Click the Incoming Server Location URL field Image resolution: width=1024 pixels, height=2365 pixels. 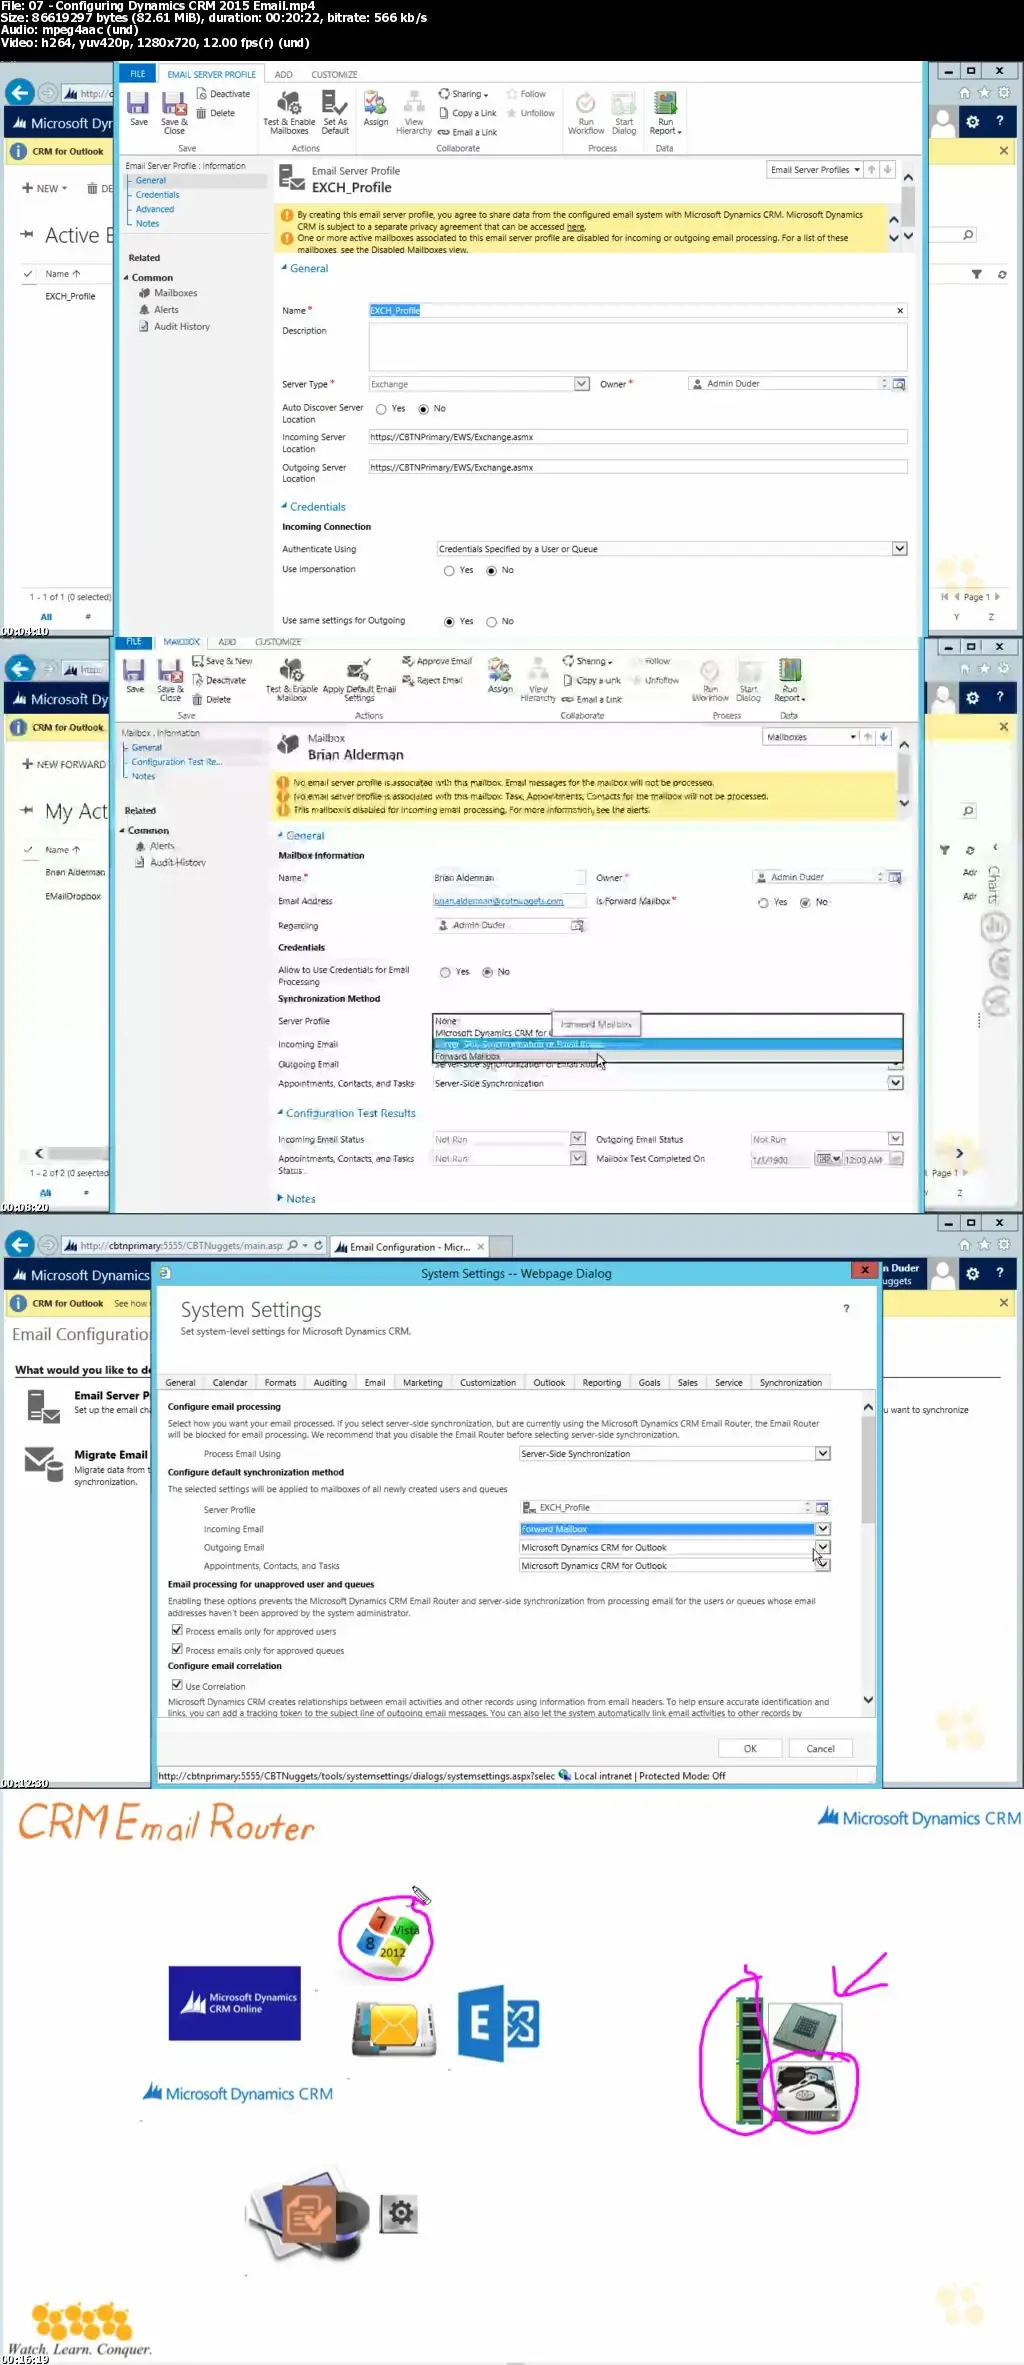[638, 437]
